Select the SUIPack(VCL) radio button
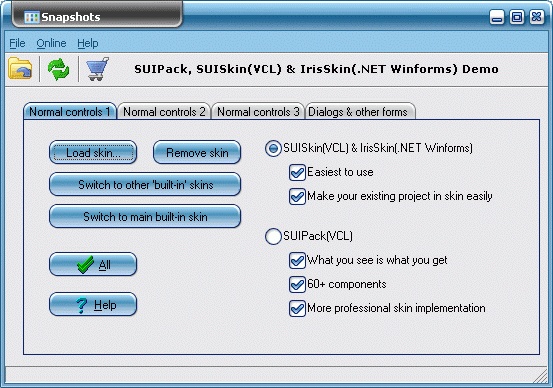Viewport: 553px width, 388px height. (x=273, y=236)
